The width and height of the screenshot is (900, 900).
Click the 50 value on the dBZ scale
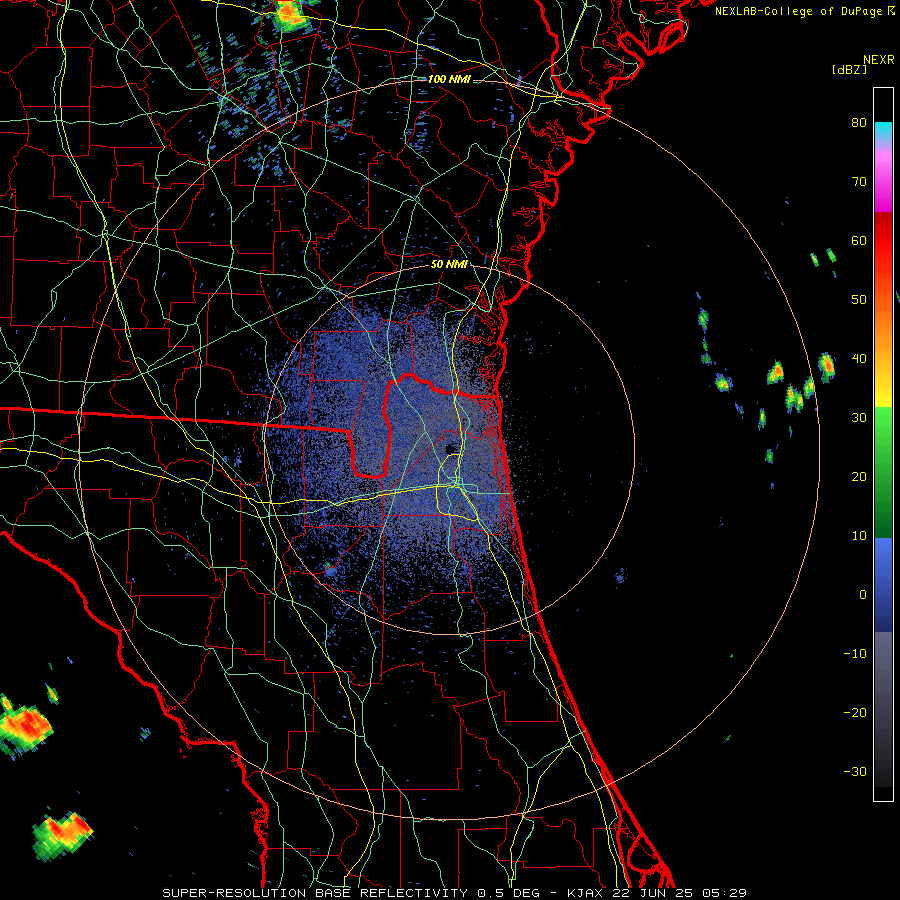(x=859, y=300)
